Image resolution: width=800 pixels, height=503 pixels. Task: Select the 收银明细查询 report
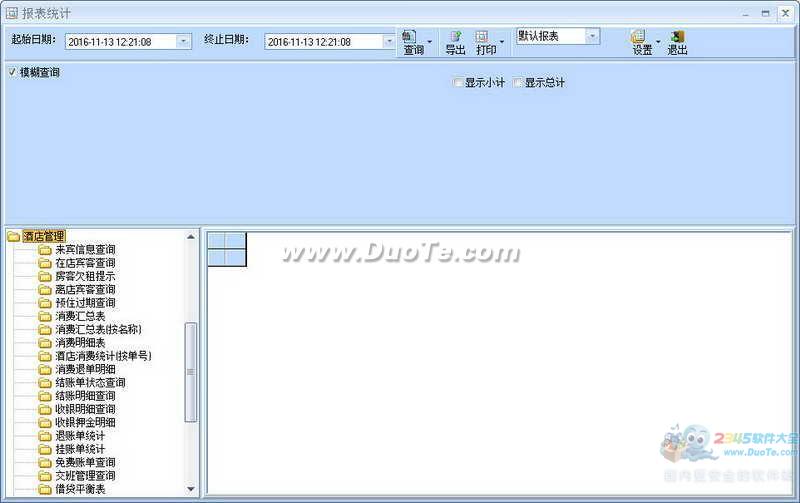85,409
